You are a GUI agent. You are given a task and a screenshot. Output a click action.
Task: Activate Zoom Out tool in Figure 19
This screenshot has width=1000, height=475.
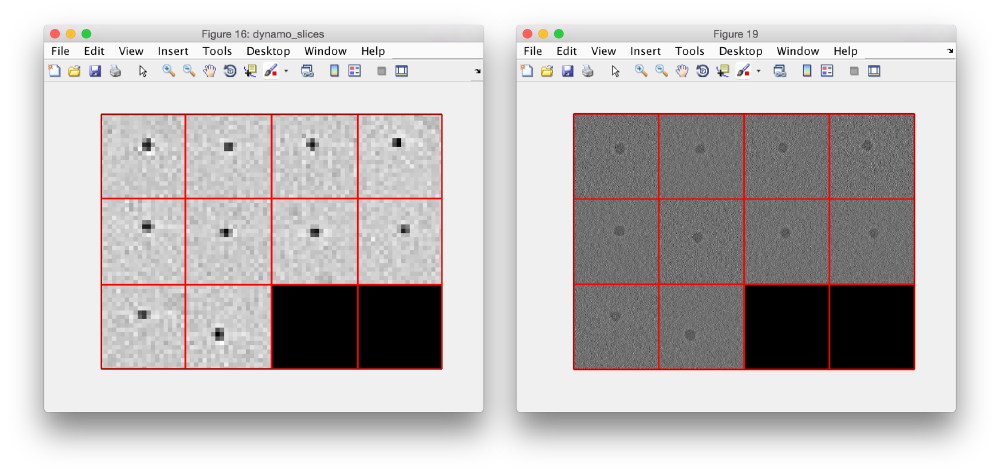(661, 71)
